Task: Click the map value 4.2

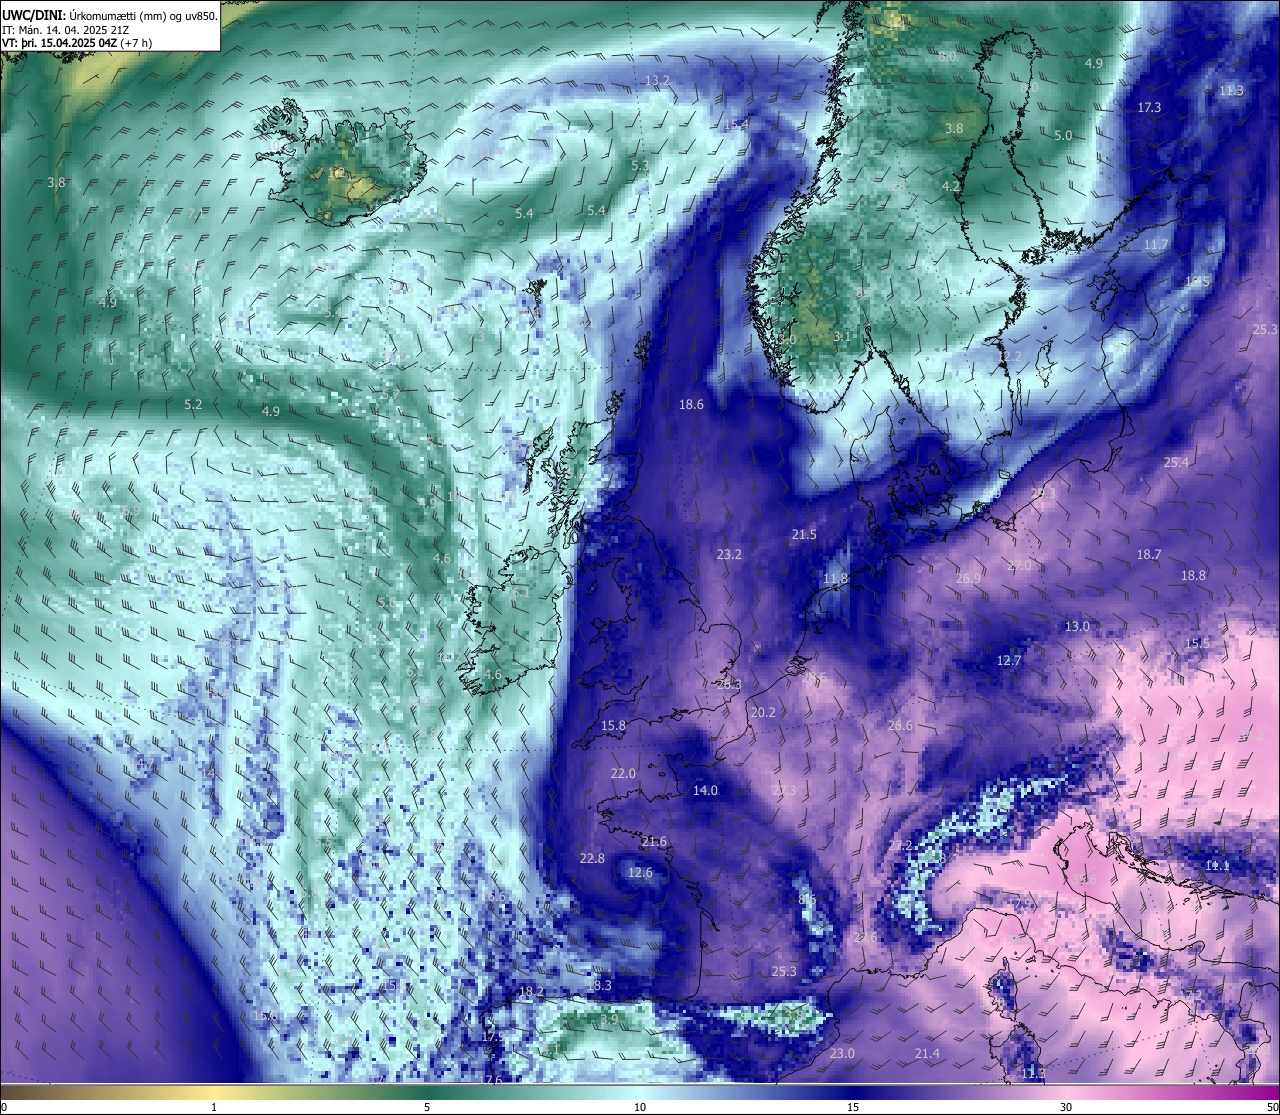Action: 951,186
